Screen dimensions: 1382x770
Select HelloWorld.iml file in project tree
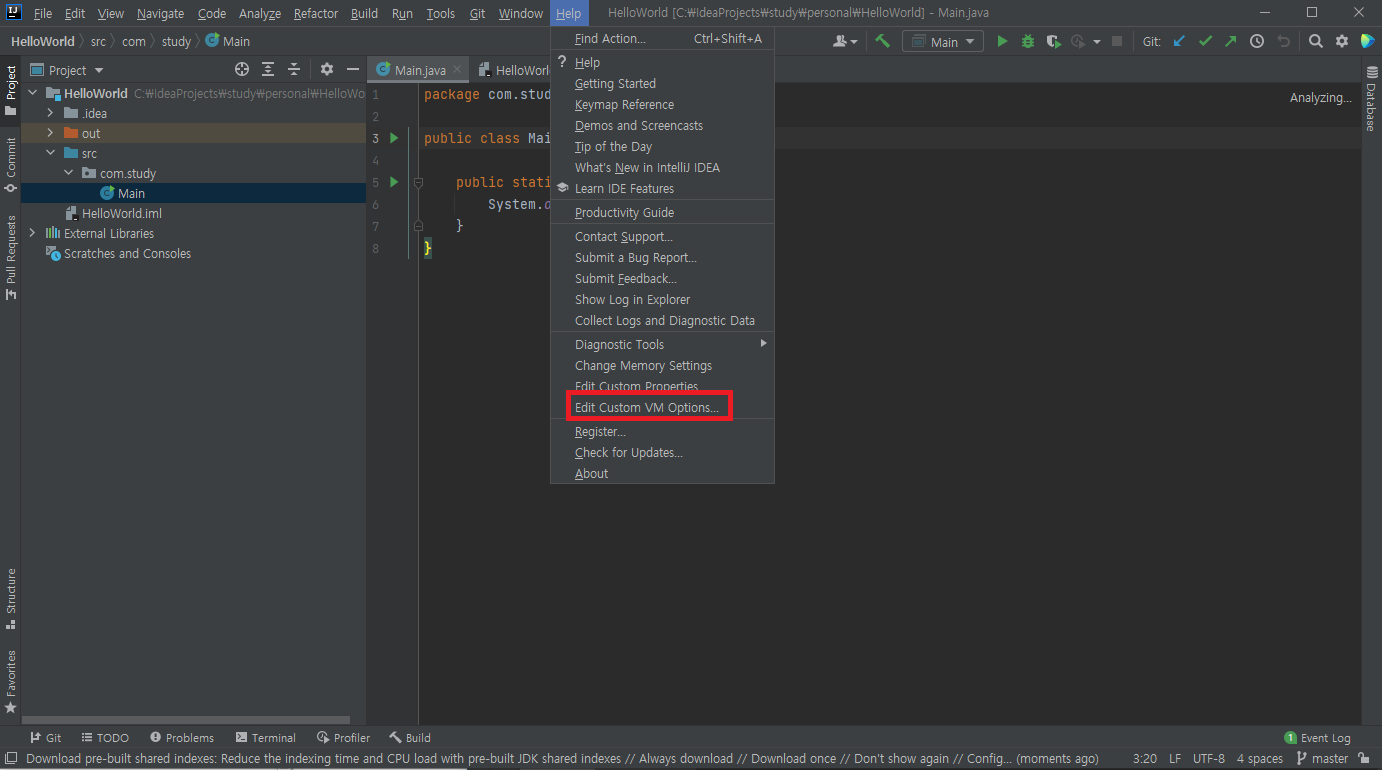click(x=122, y=213)
